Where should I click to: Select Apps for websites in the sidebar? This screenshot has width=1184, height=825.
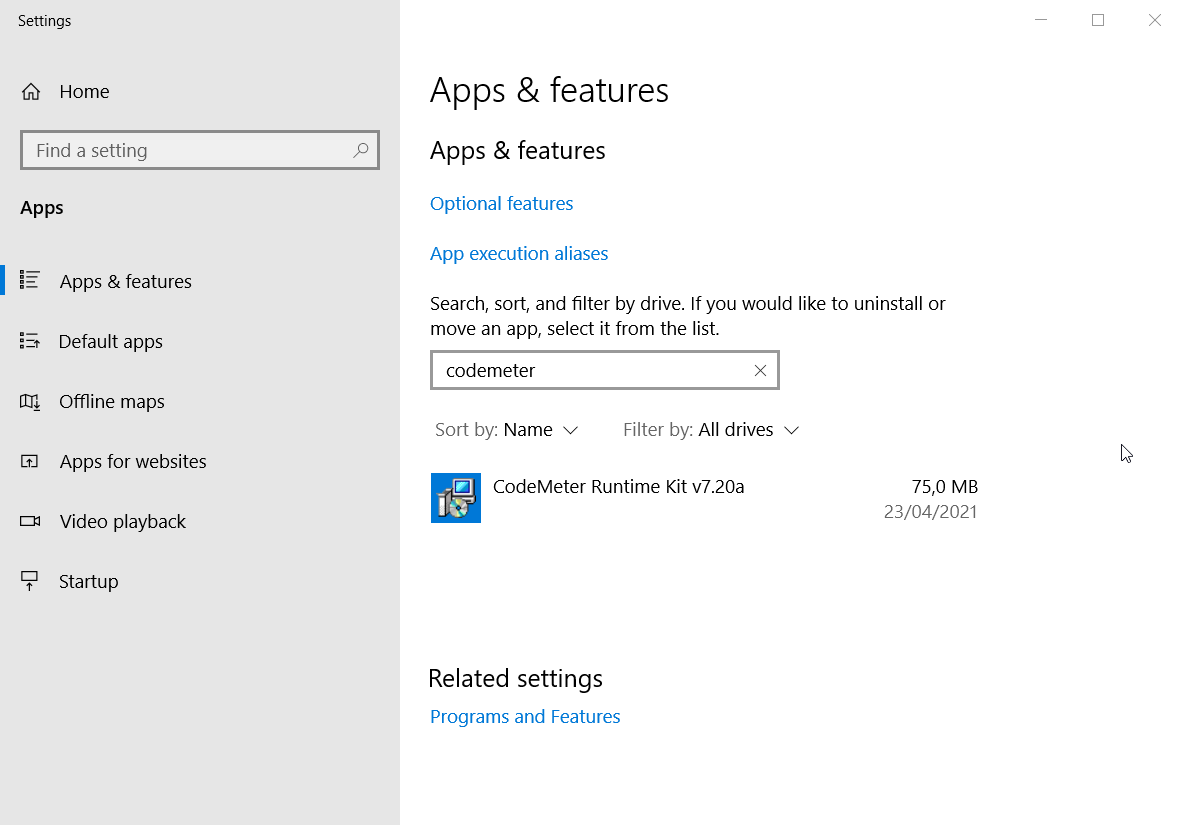[x=200, y=461]
